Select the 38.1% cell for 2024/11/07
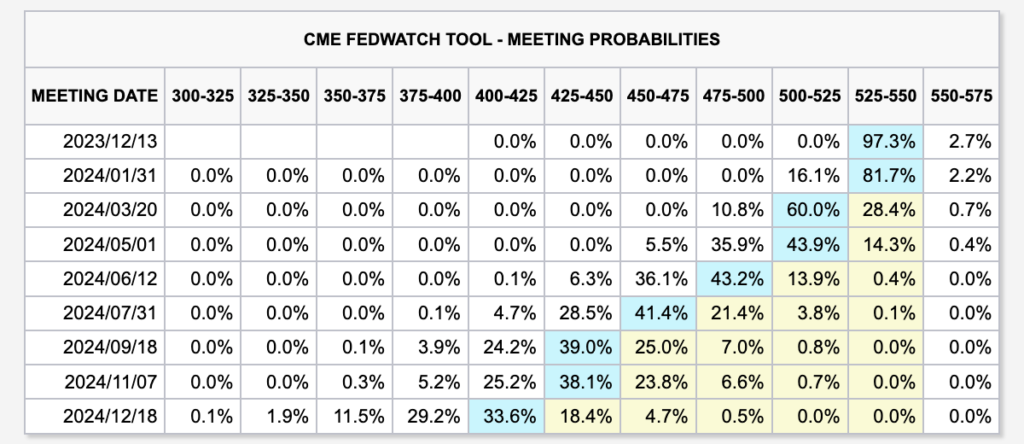Image resolution: width=1024 pixels, height=444 pixels. (x=582, y=382)
